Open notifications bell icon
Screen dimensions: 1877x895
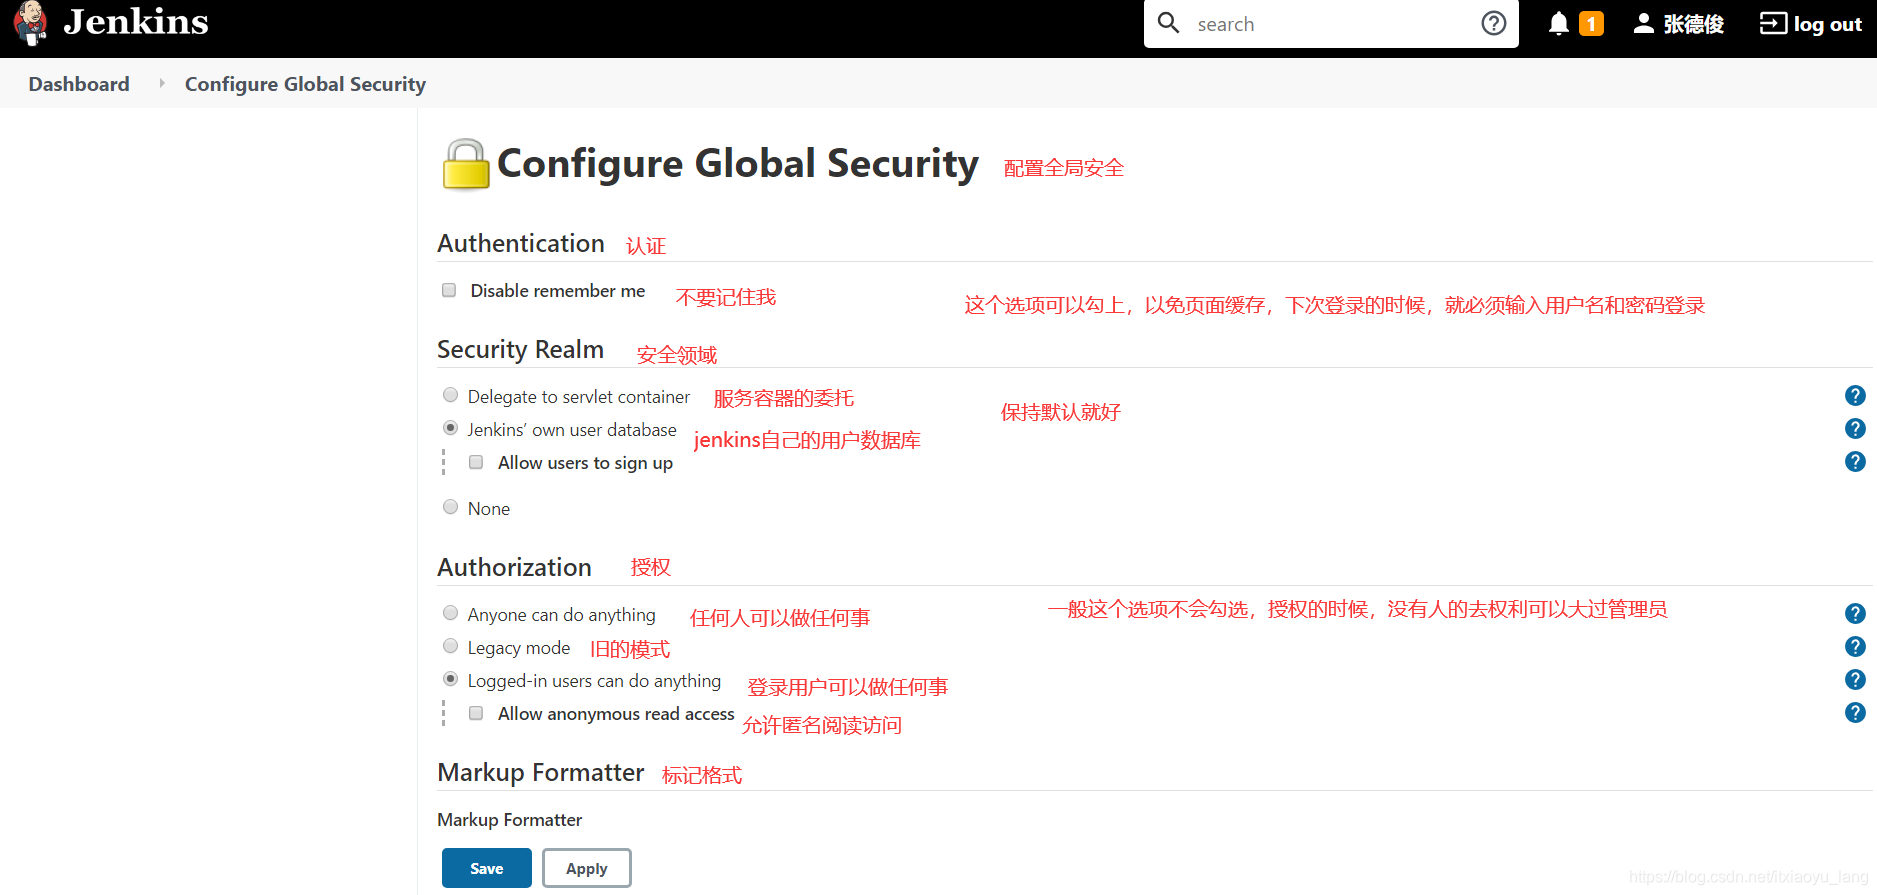pos(1558,23)
